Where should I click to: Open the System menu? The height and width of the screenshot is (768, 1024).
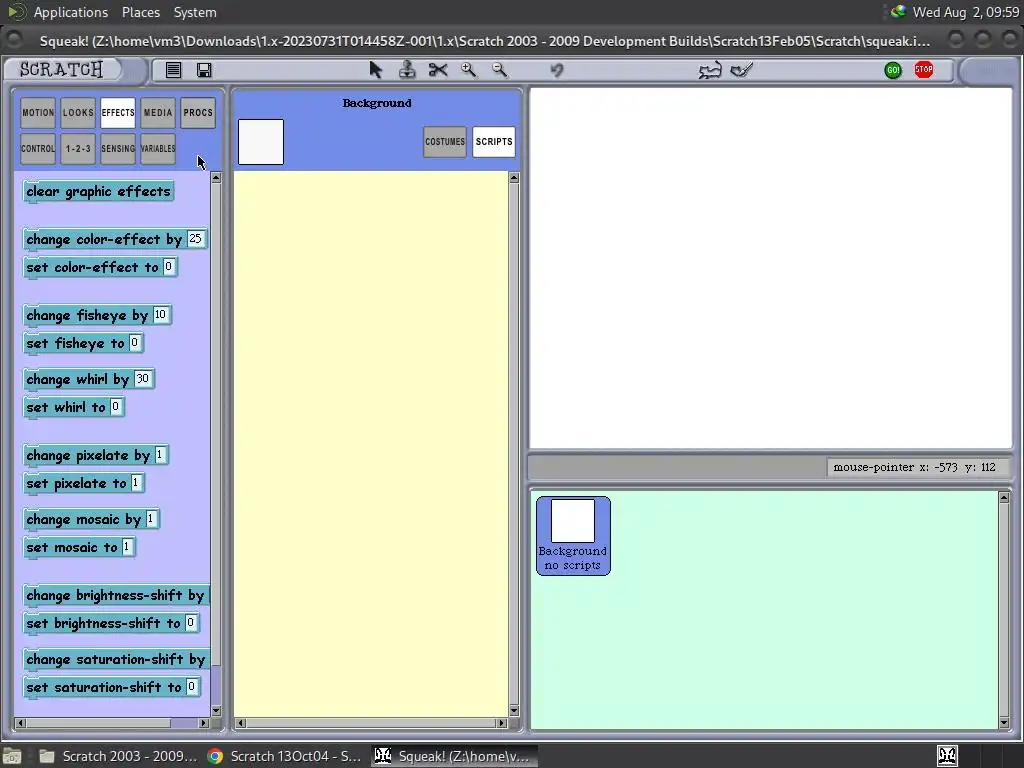[195, 12]
